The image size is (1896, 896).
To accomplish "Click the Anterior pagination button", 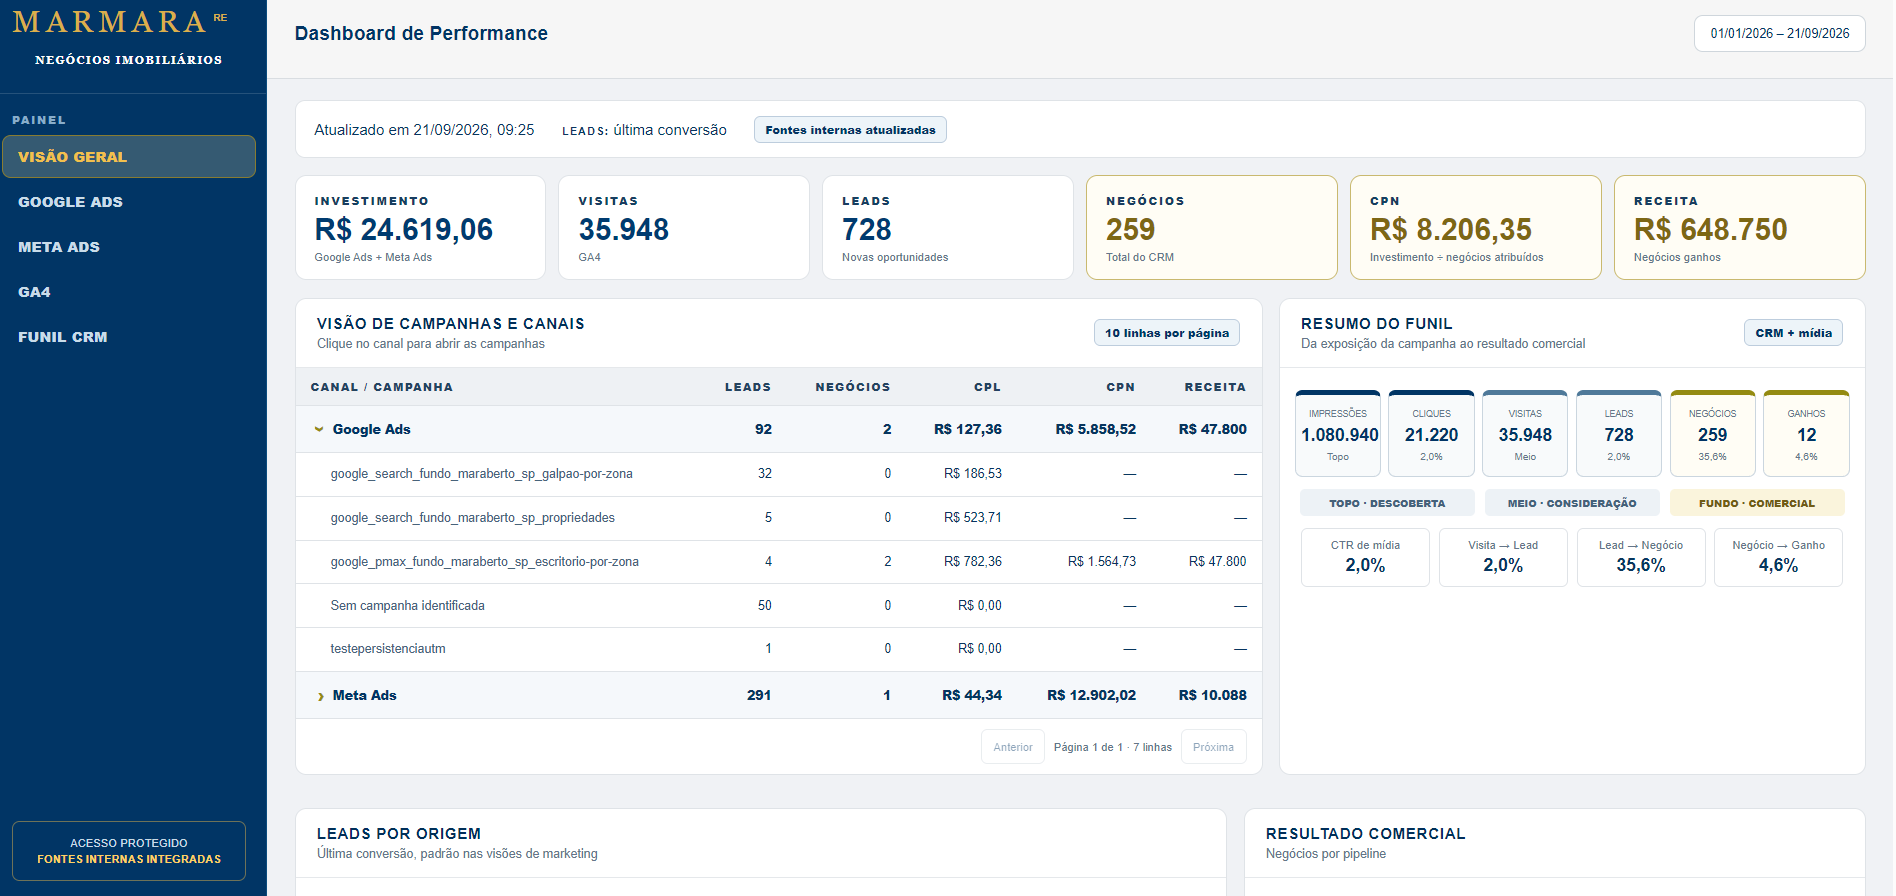I will (1012, 747).
